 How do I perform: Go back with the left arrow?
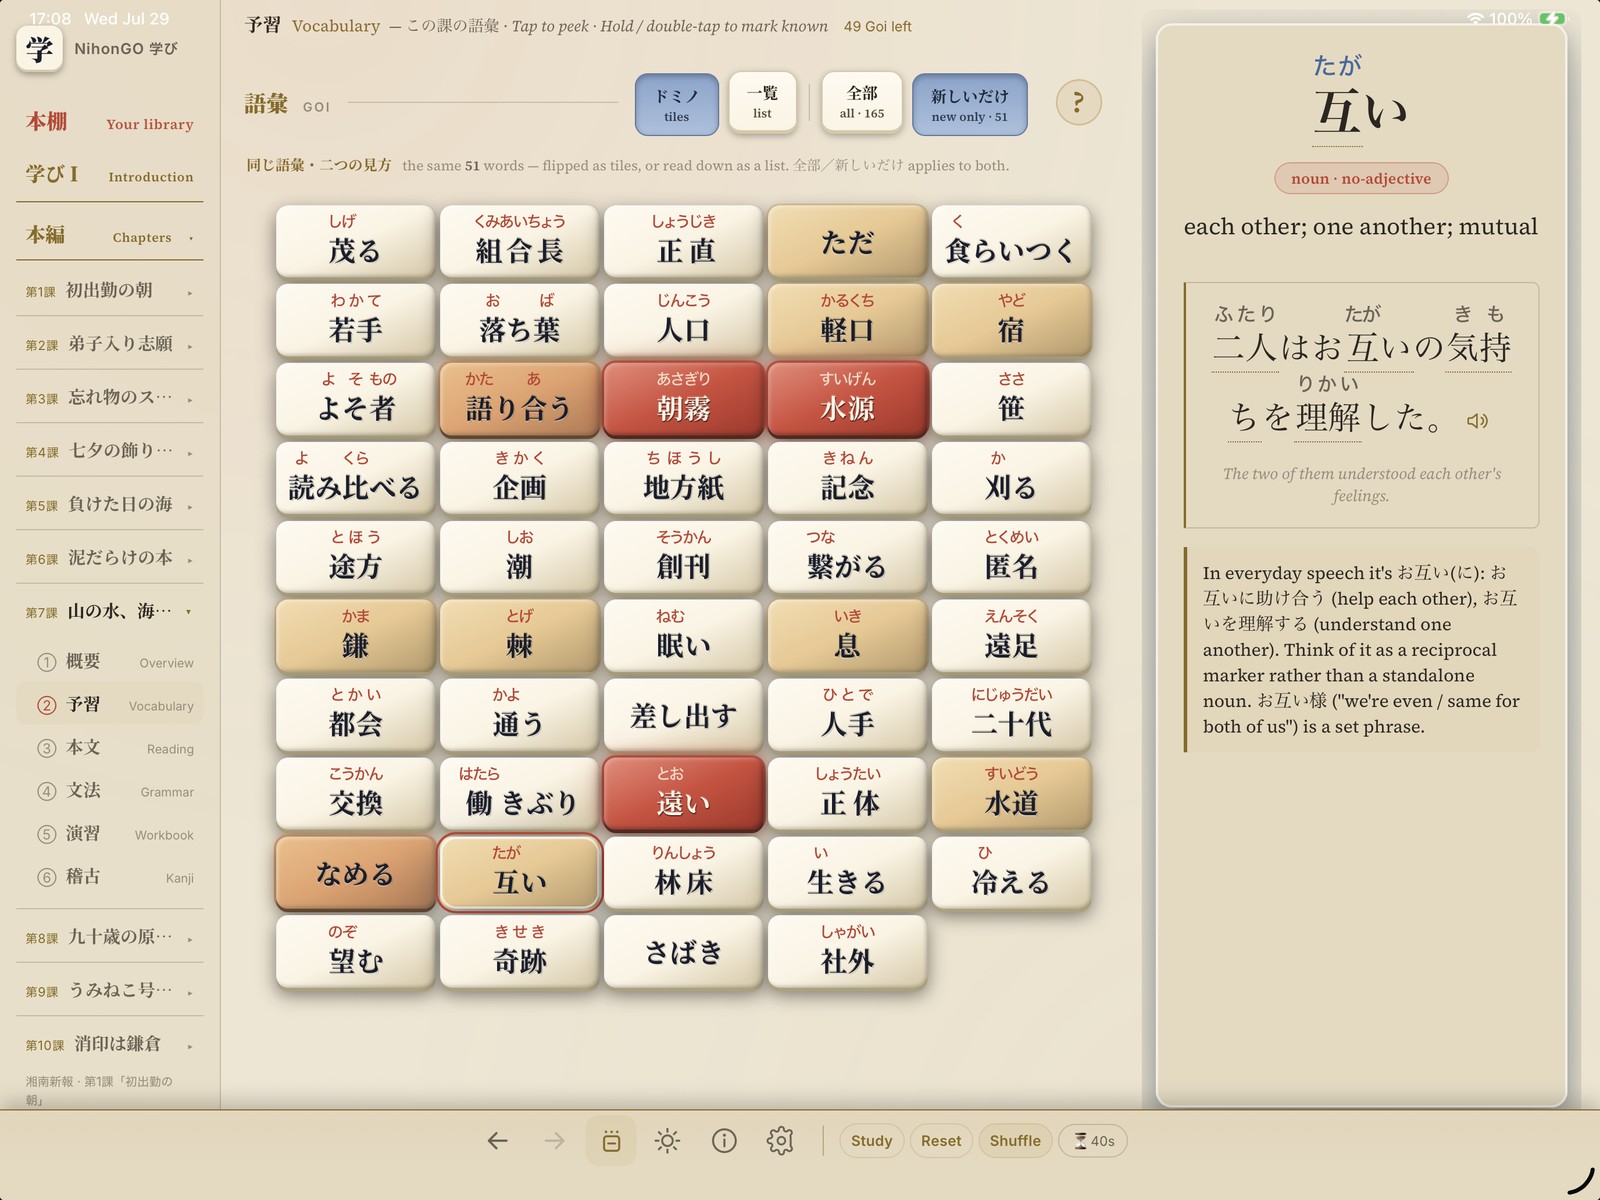pos(498,1141)
